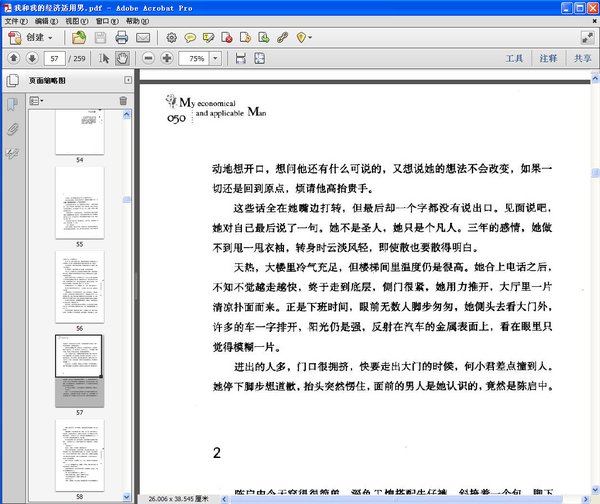Click horizontal scroll left arrow
The width and height of the screenshot is (600, 504).
(x=224, y=499)
